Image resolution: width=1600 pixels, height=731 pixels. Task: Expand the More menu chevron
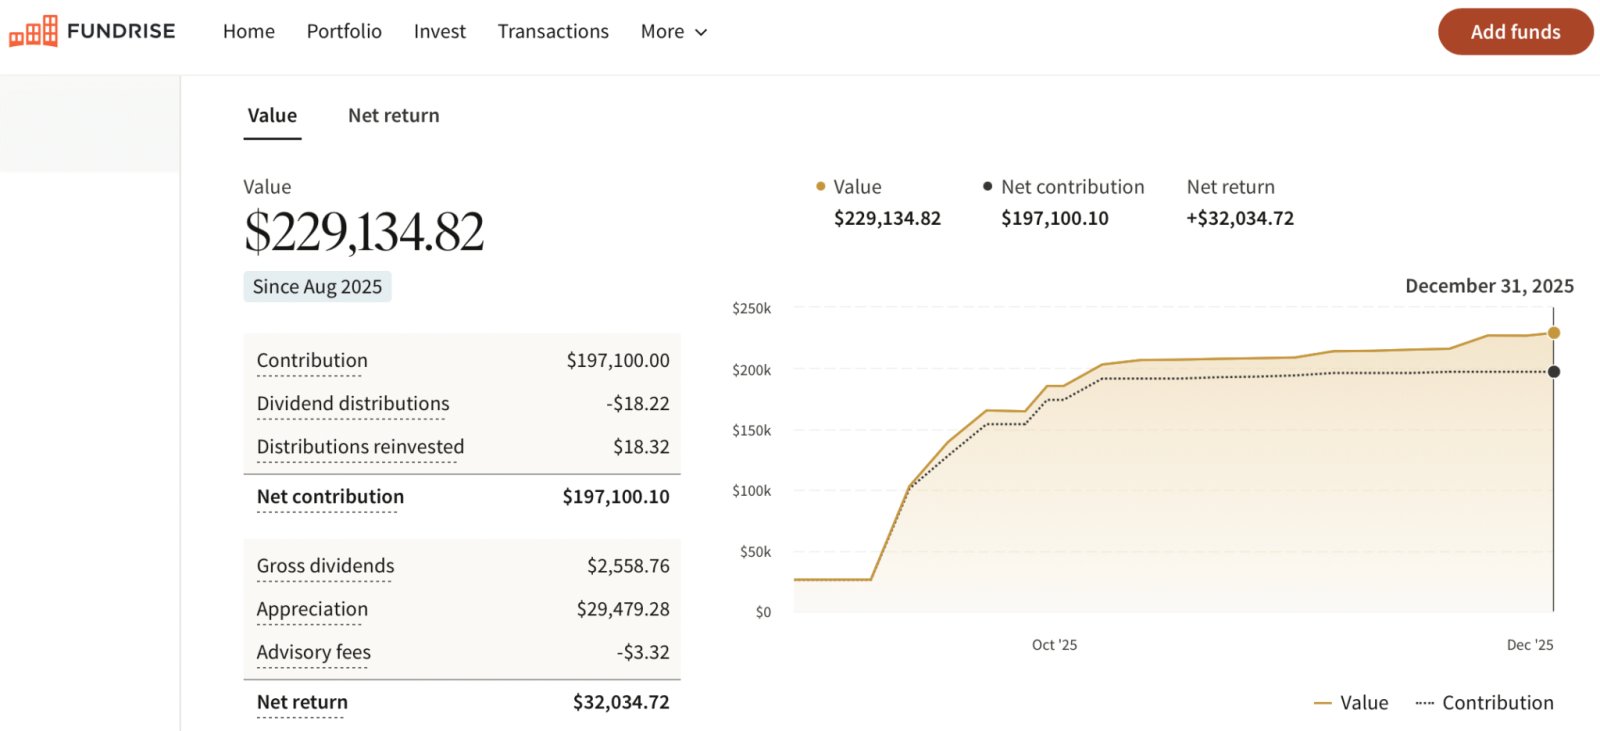pyautogui.click(x=701, y=32)
